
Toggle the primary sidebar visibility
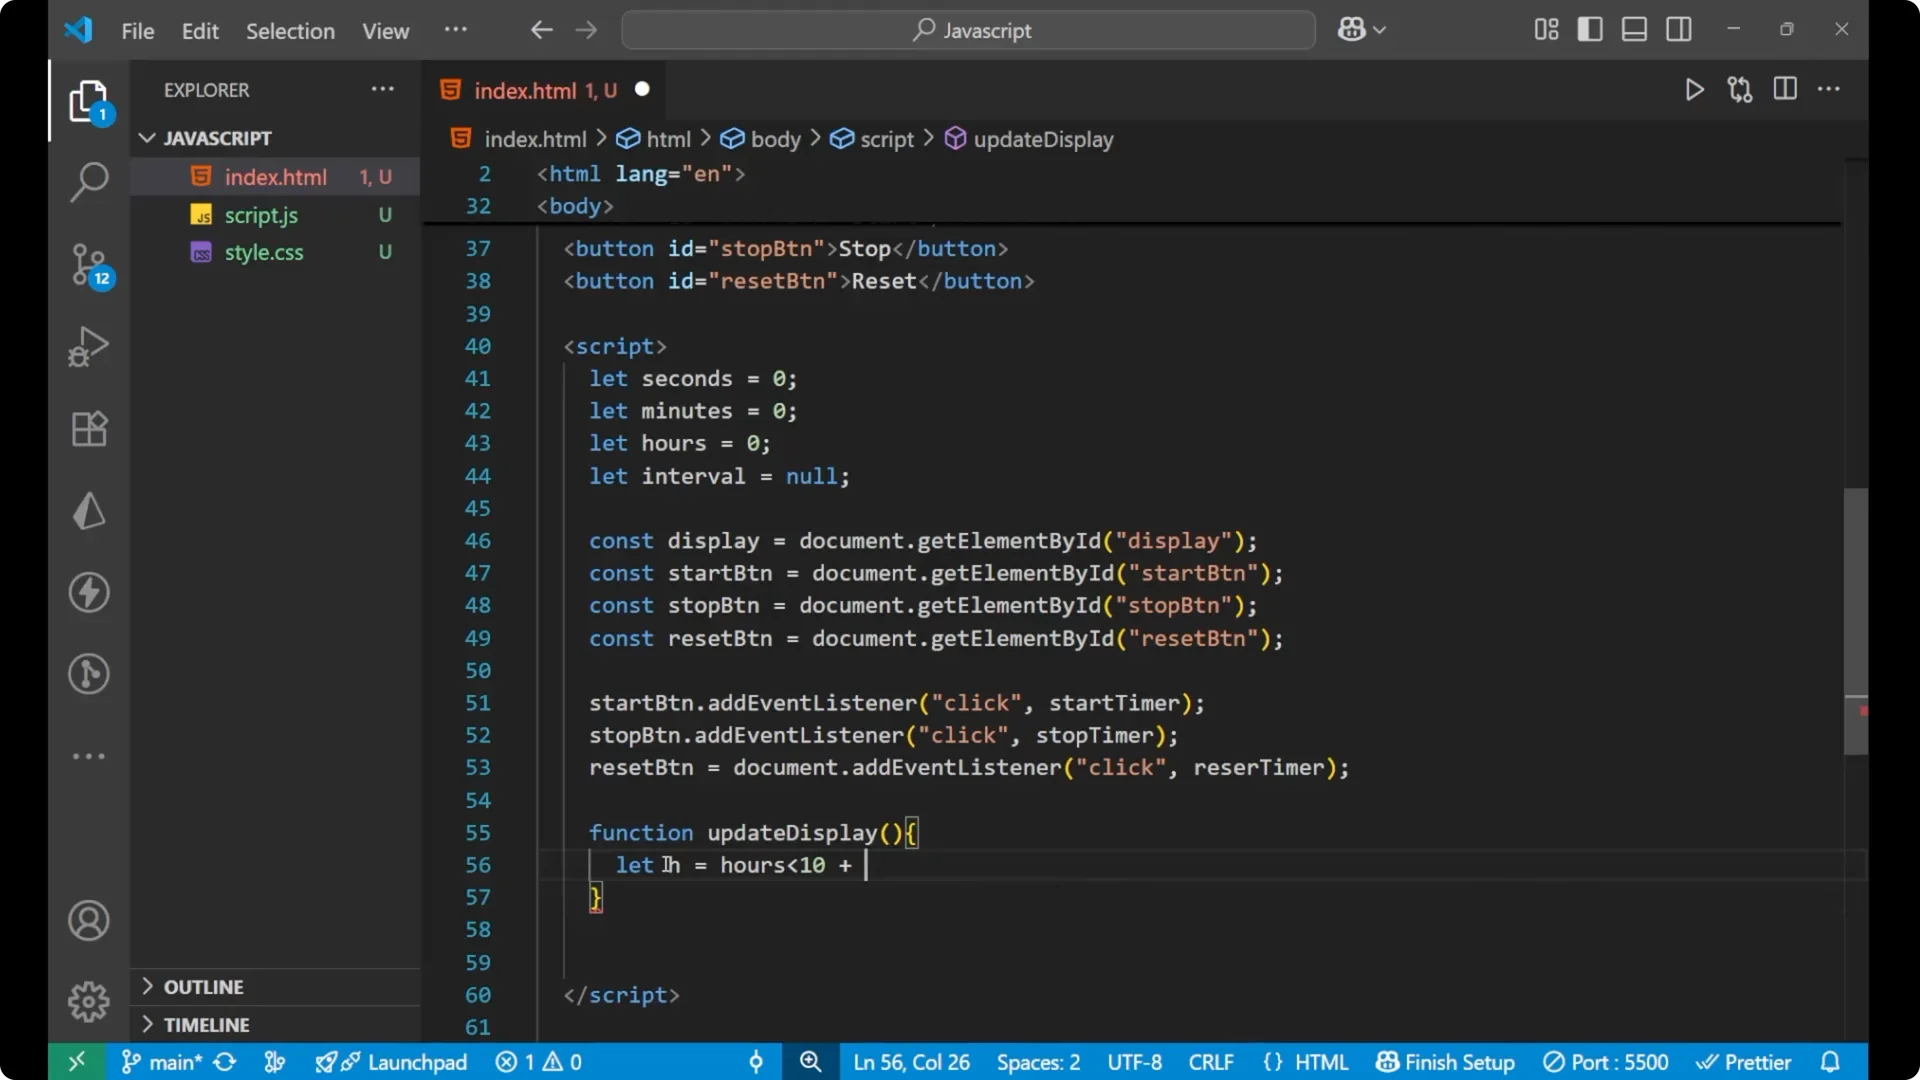click(1589, 29)
